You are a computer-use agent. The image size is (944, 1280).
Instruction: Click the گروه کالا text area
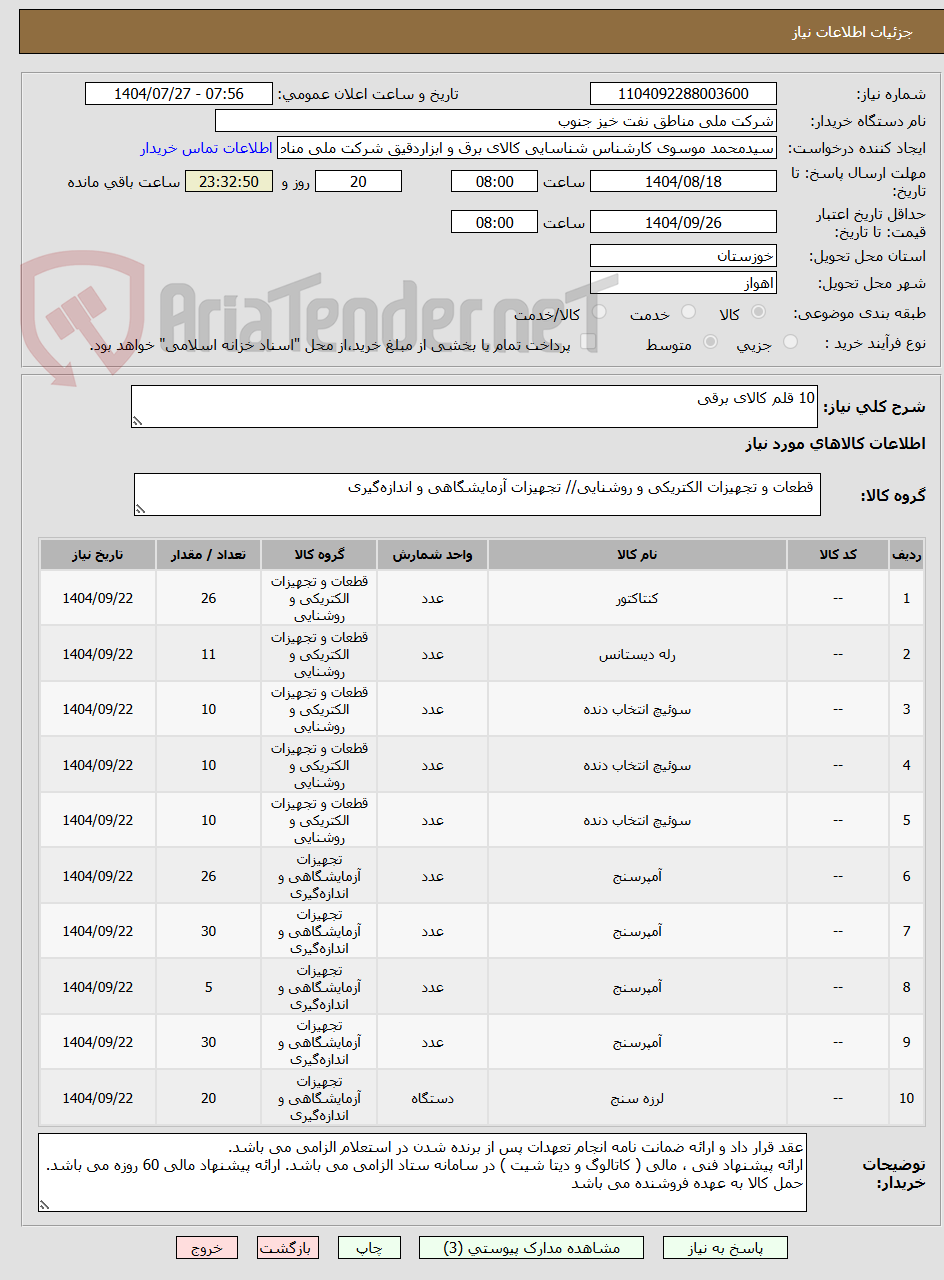477,494
